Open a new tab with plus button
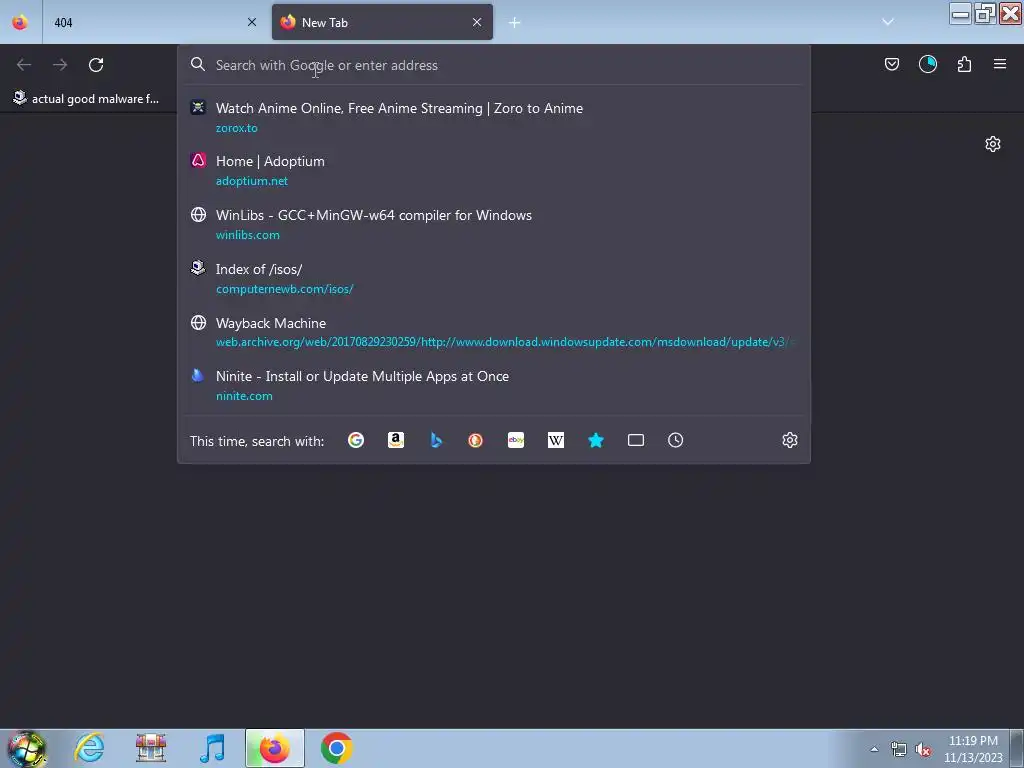The image size is (1024, 768). coord(515,23)
